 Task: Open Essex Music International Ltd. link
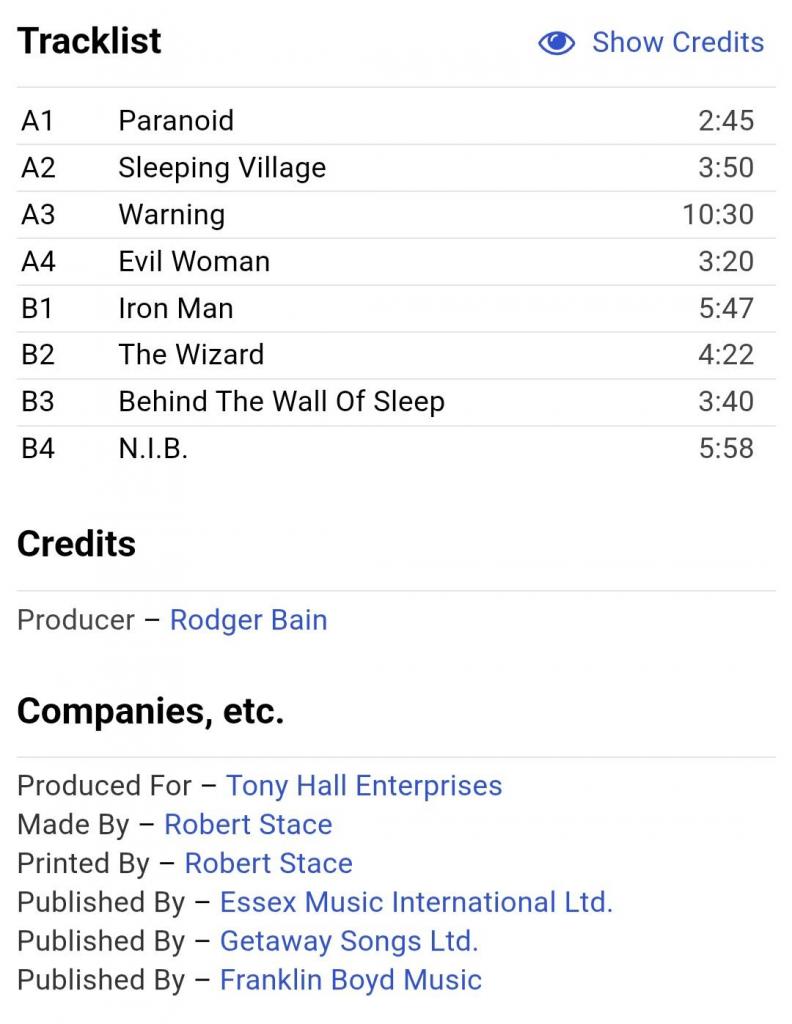[x=416, y=902]
